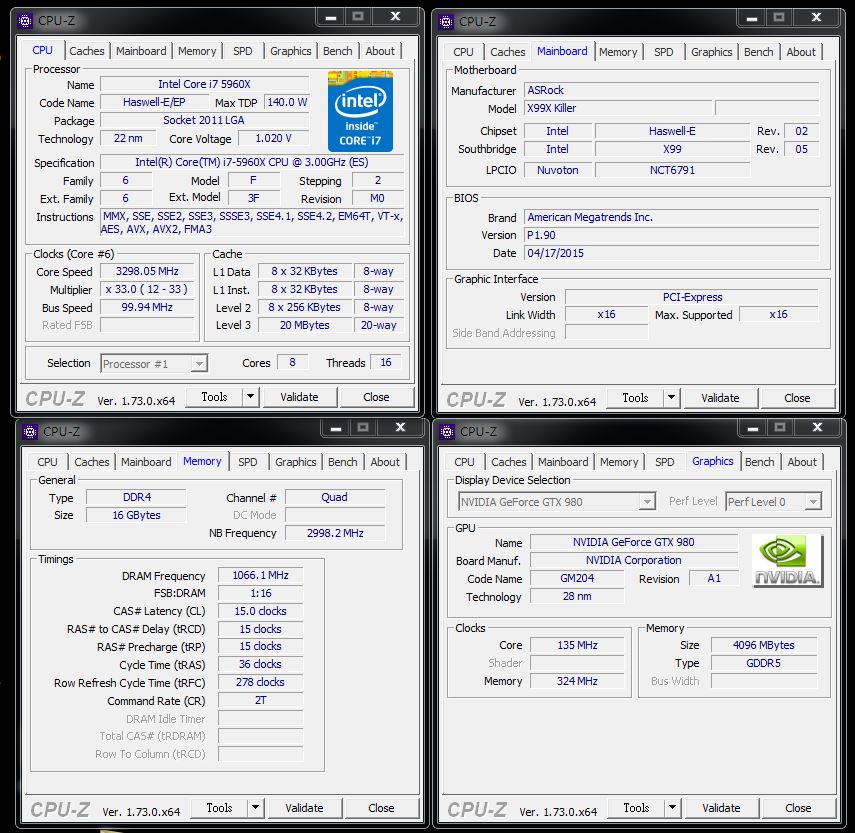
Task: Open Tools dropdown arrow in Memory window
Action: click(x=255, y=808)
